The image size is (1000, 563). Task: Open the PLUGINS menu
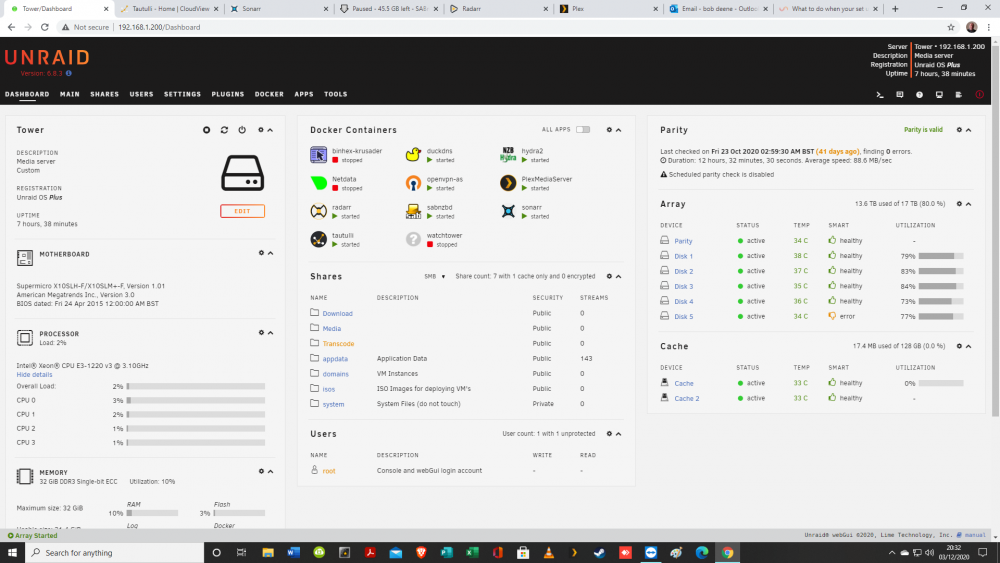point(228,94)
